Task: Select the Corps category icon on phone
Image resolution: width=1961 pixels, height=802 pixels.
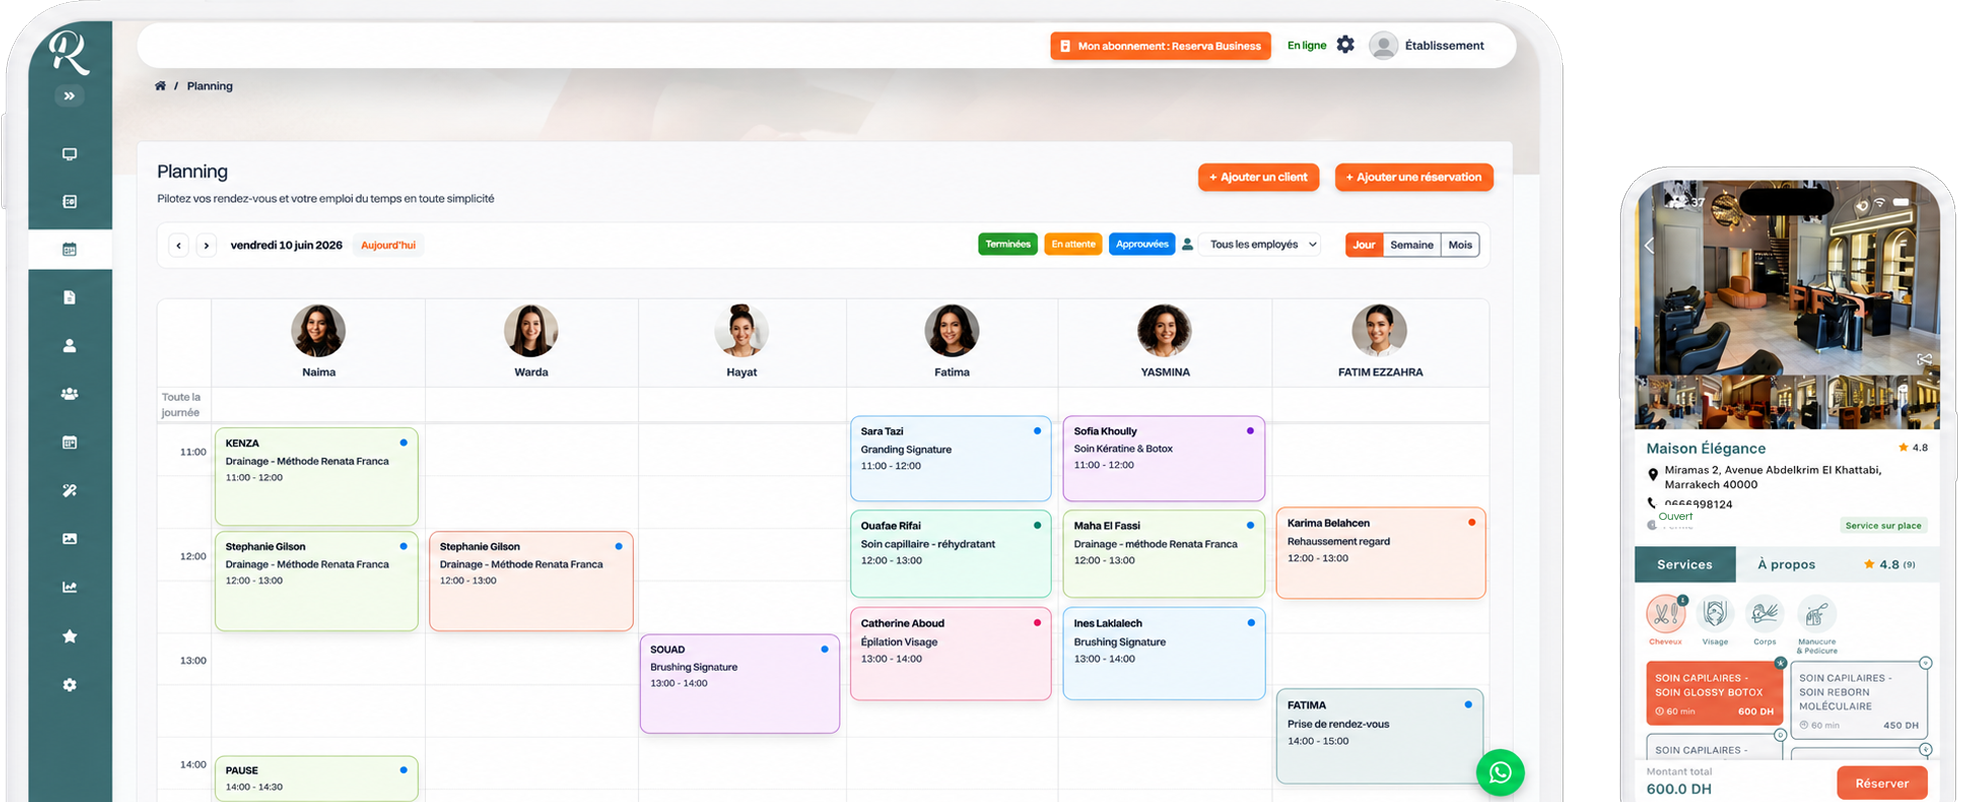Action: point(1764,614)
